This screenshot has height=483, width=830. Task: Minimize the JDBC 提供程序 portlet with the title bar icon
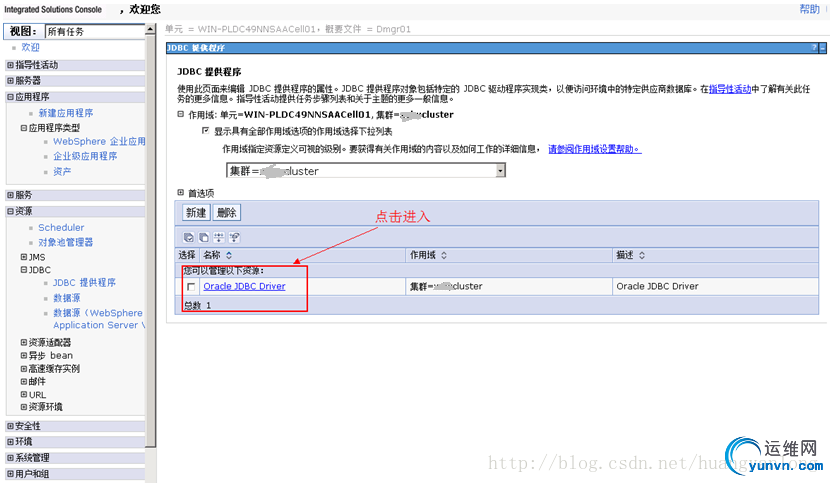[823, 48]
